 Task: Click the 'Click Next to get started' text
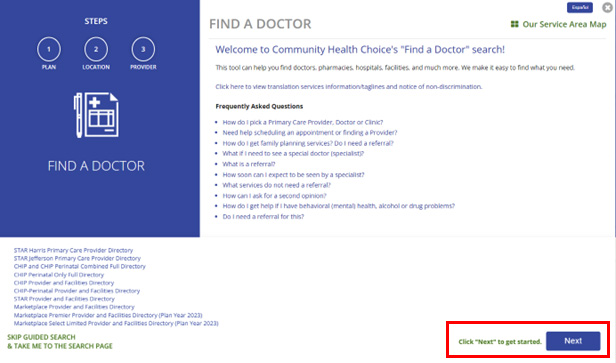pyautogui.click(x=500, y=342)
